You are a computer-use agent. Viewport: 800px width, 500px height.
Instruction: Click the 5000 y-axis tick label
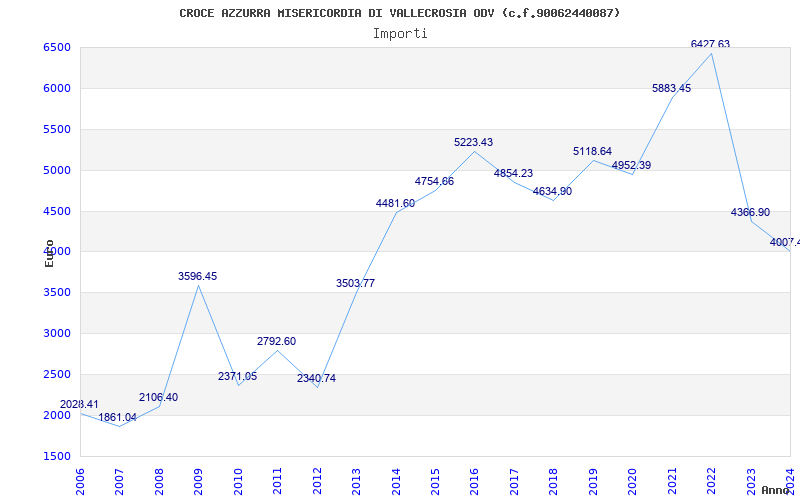(57, 170)
